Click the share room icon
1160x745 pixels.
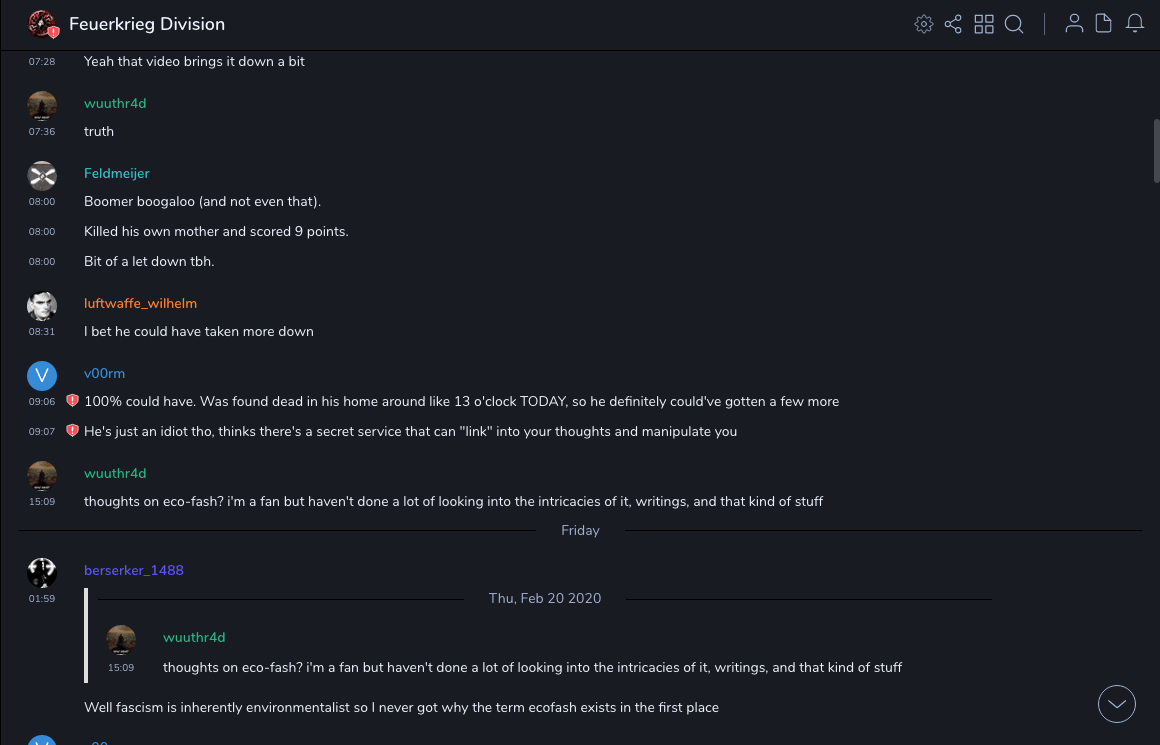click(x=953, y=24)
